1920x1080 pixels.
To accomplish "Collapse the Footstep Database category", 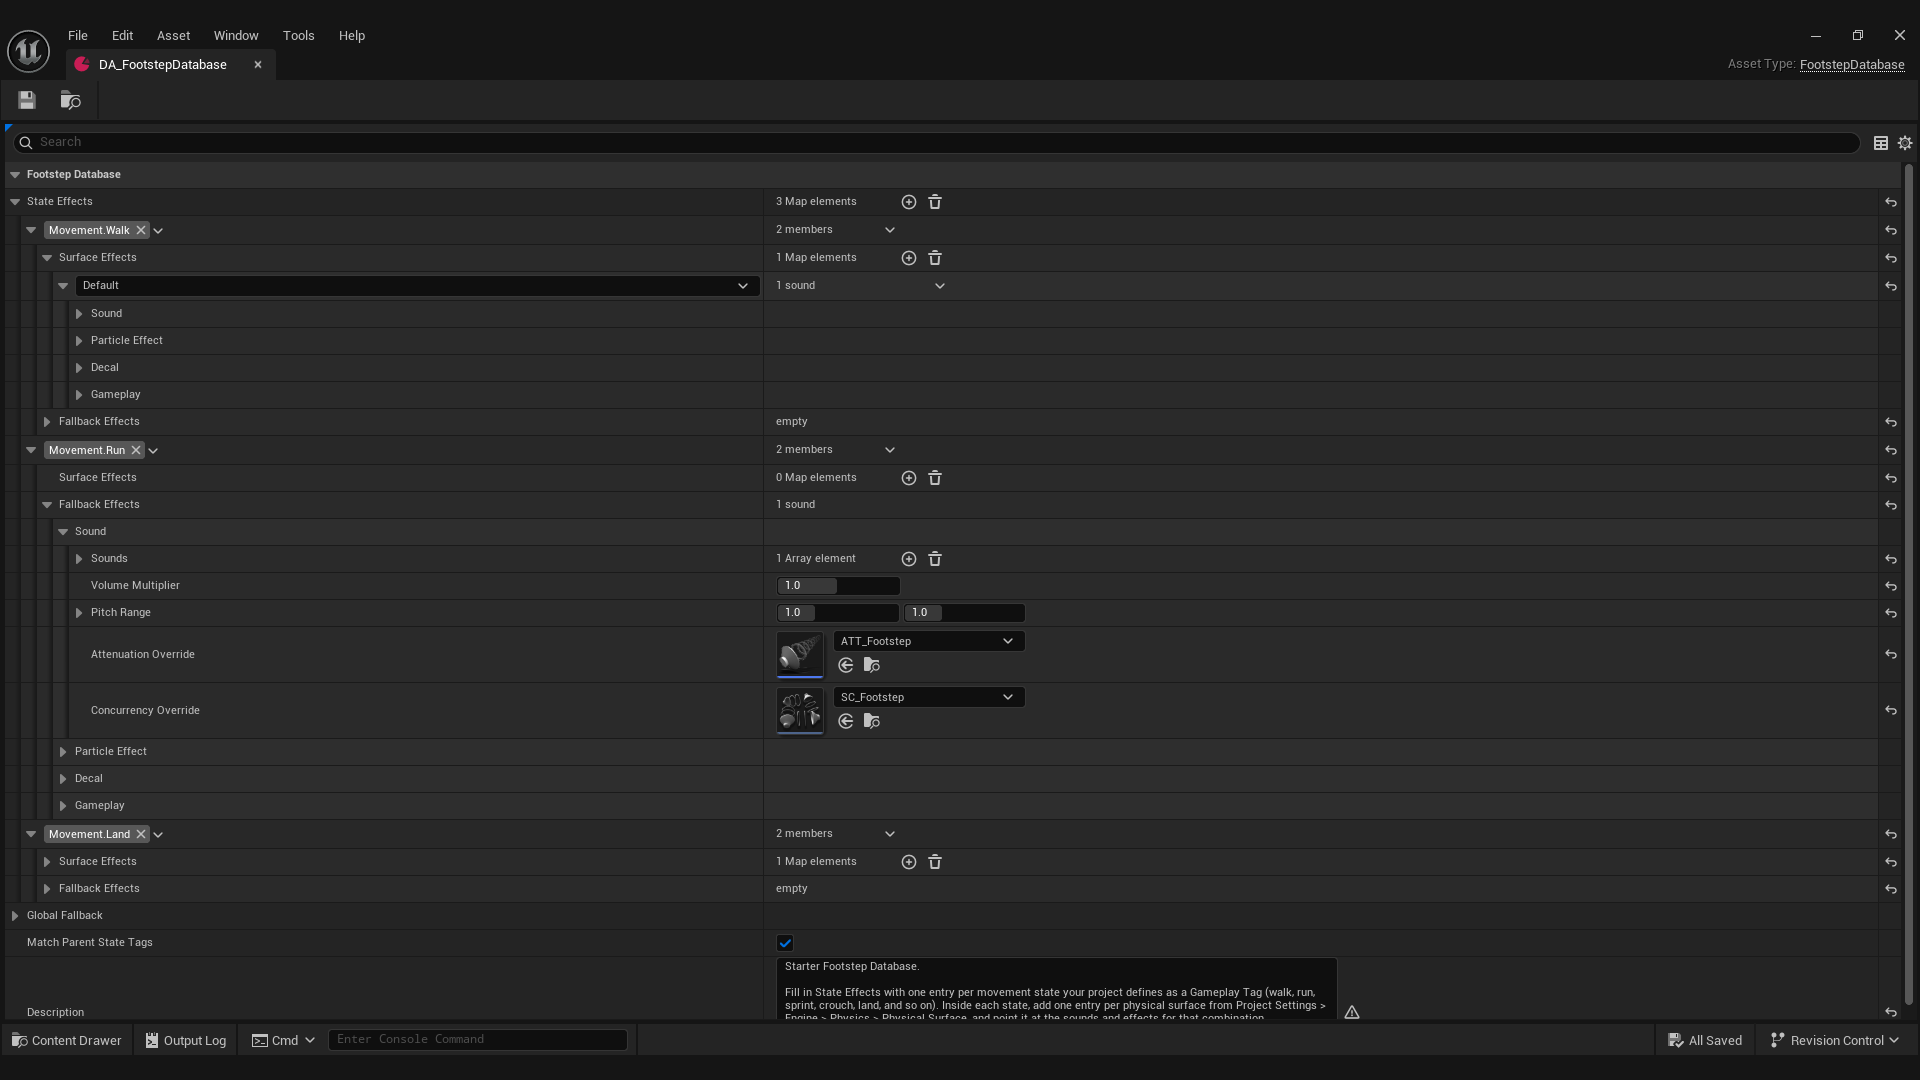I will [x=15, y=175].
